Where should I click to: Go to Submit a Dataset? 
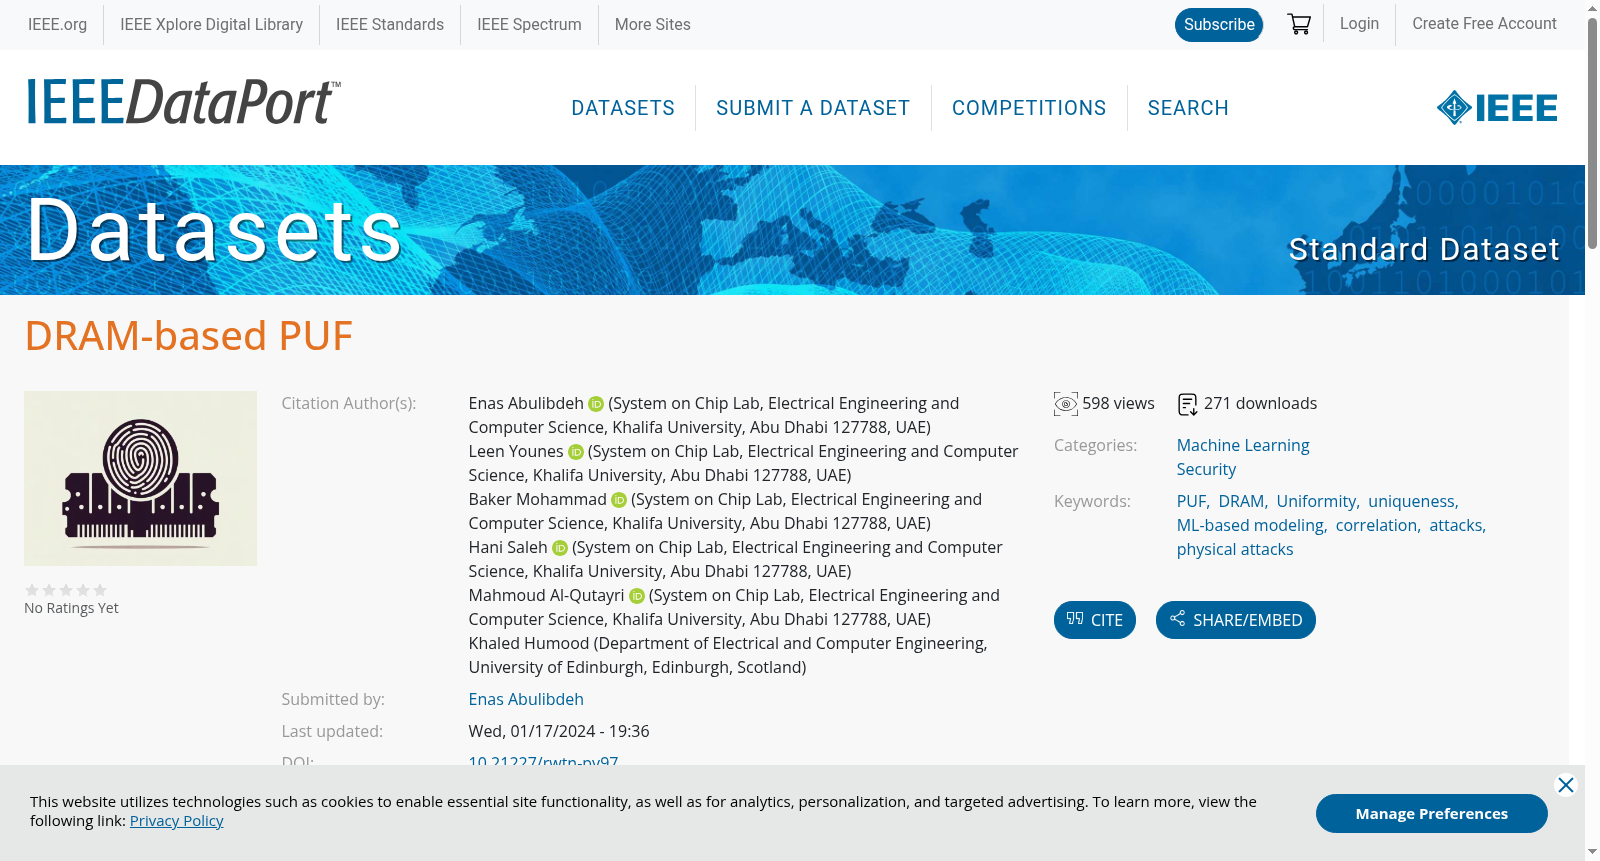813,108
